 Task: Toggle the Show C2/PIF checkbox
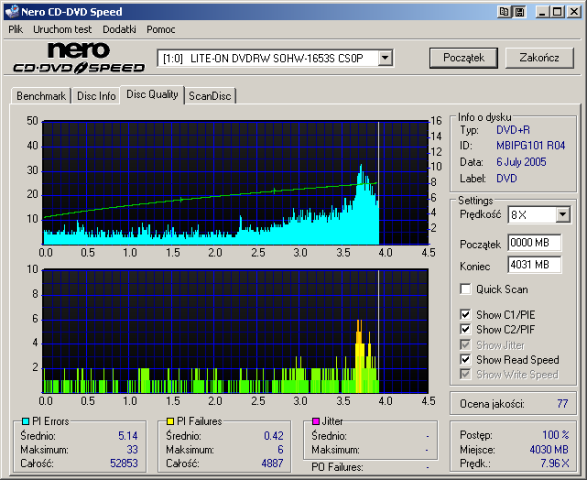coord(465,329)
